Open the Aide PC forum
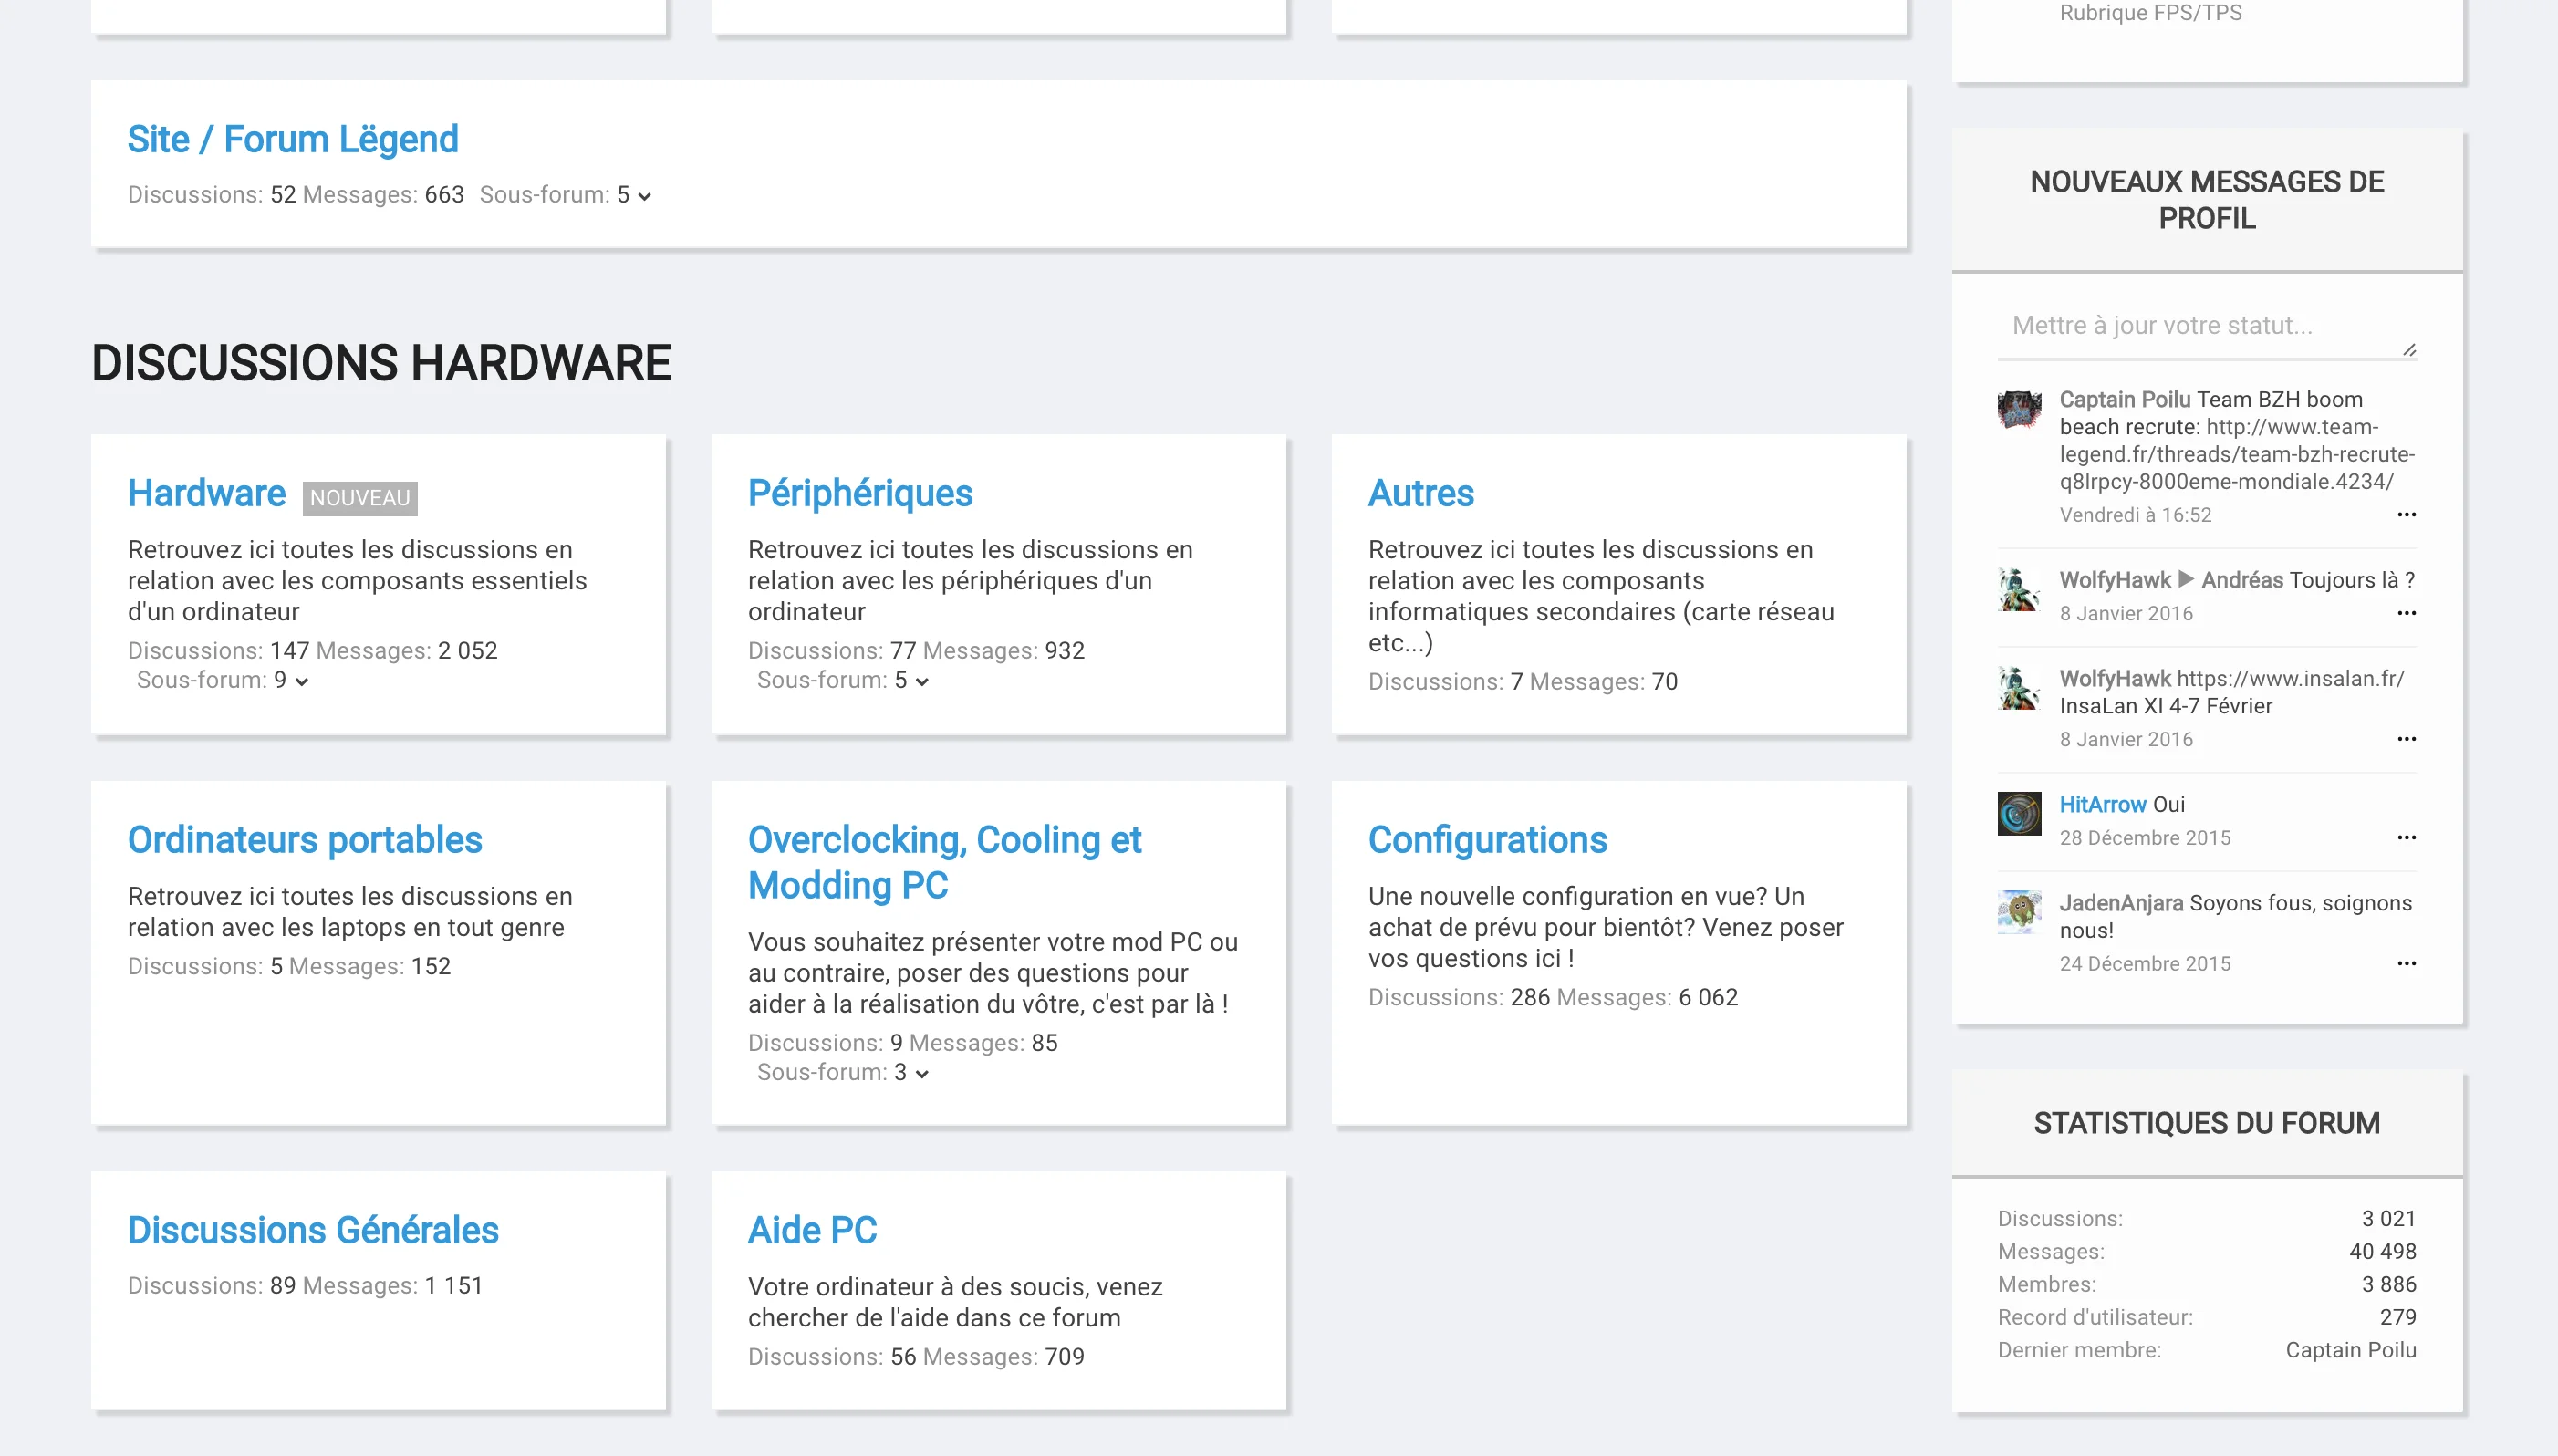 pos(811,1230)
